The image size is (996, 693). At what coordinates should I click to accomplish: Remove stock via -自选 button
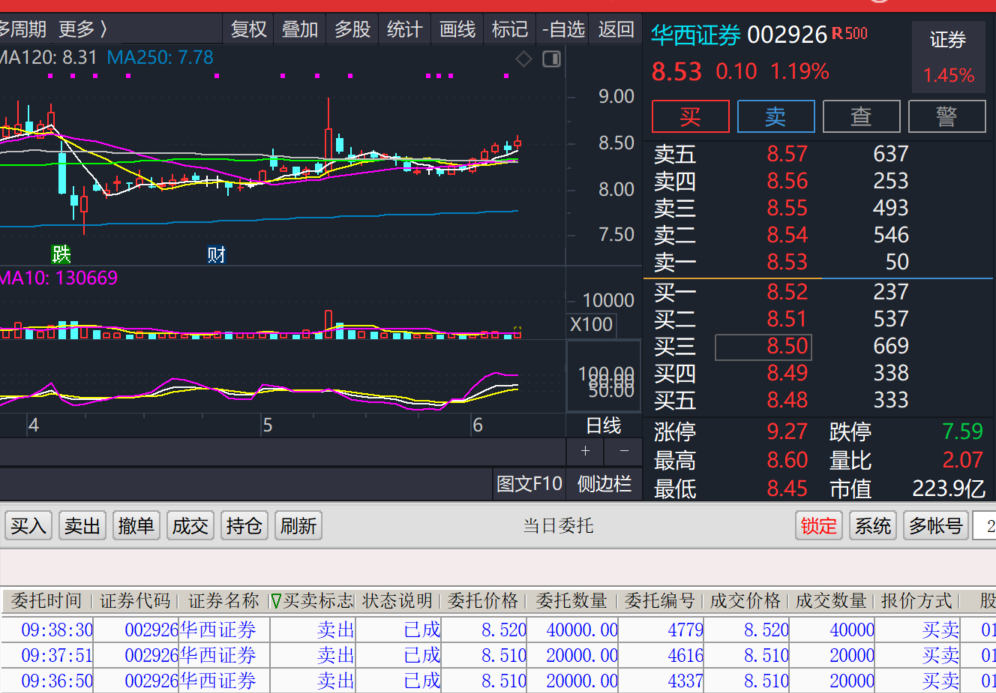coord(563,29)
